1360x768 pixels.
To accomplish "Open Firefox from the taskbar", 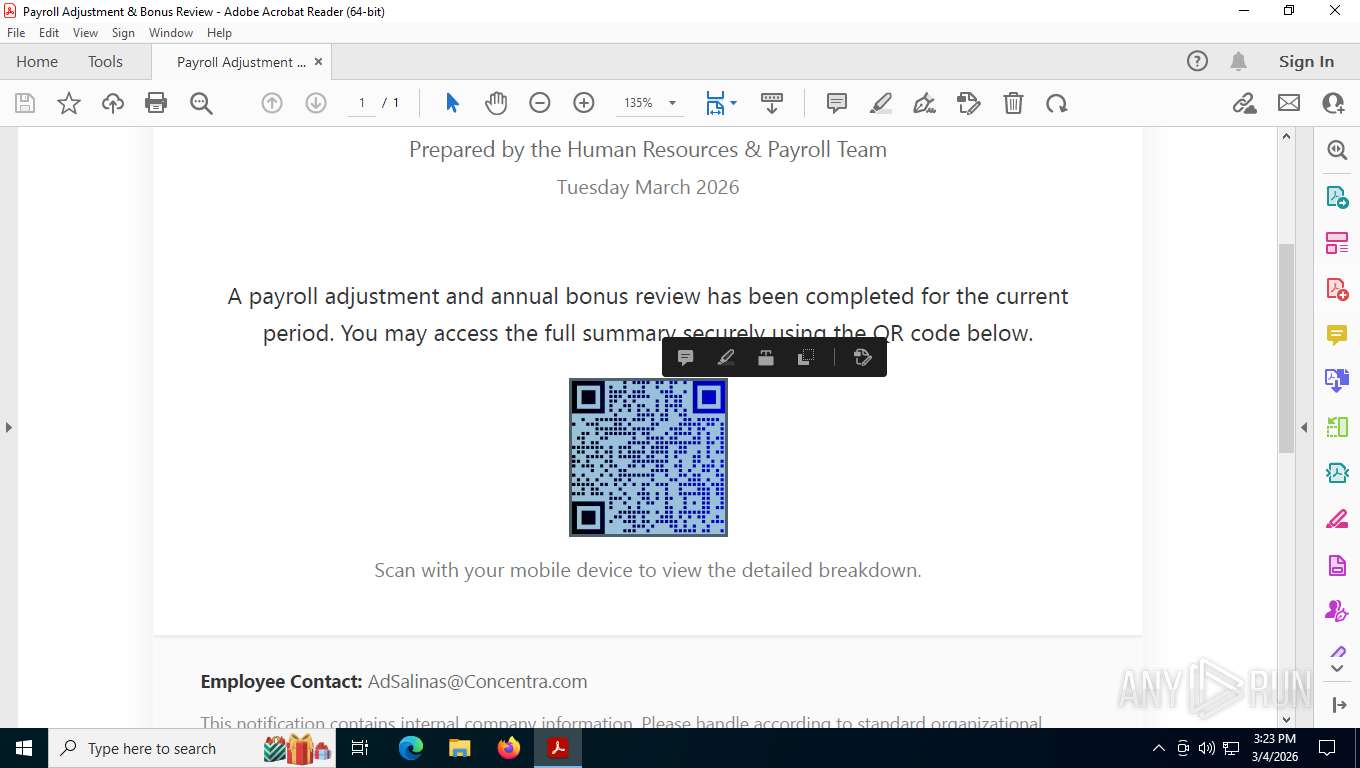I will tap(509, 748).
